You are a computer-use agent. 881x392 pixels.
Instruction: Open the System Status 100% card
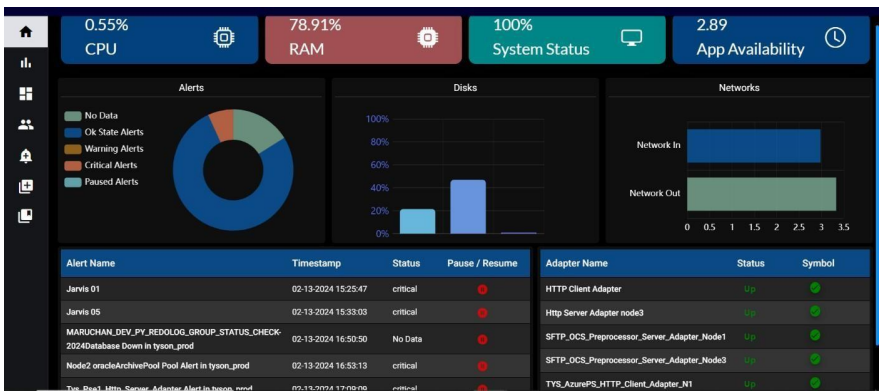[567, 39]
